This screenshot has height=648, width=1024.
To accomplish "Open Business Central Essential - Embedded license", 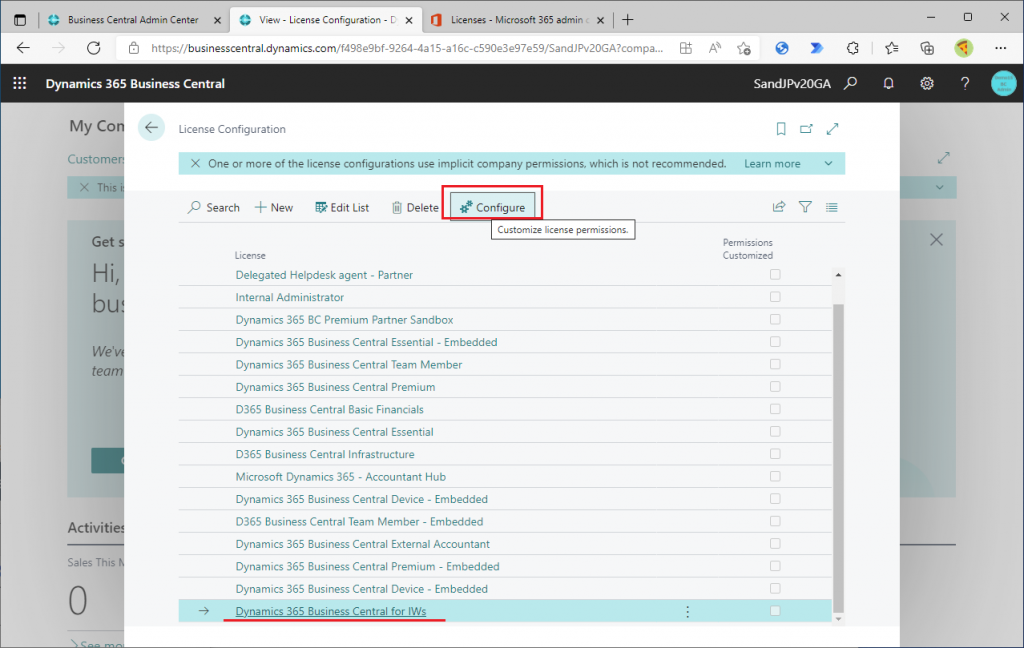I will pos(366,342).
